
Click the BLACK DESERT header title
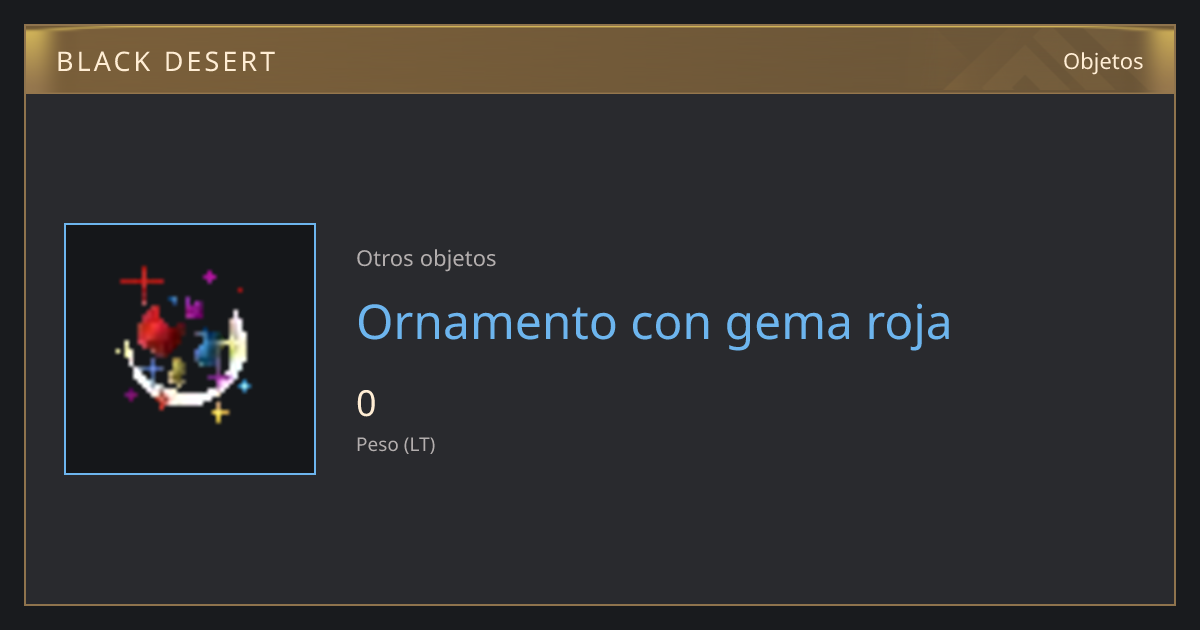(166, 62)
